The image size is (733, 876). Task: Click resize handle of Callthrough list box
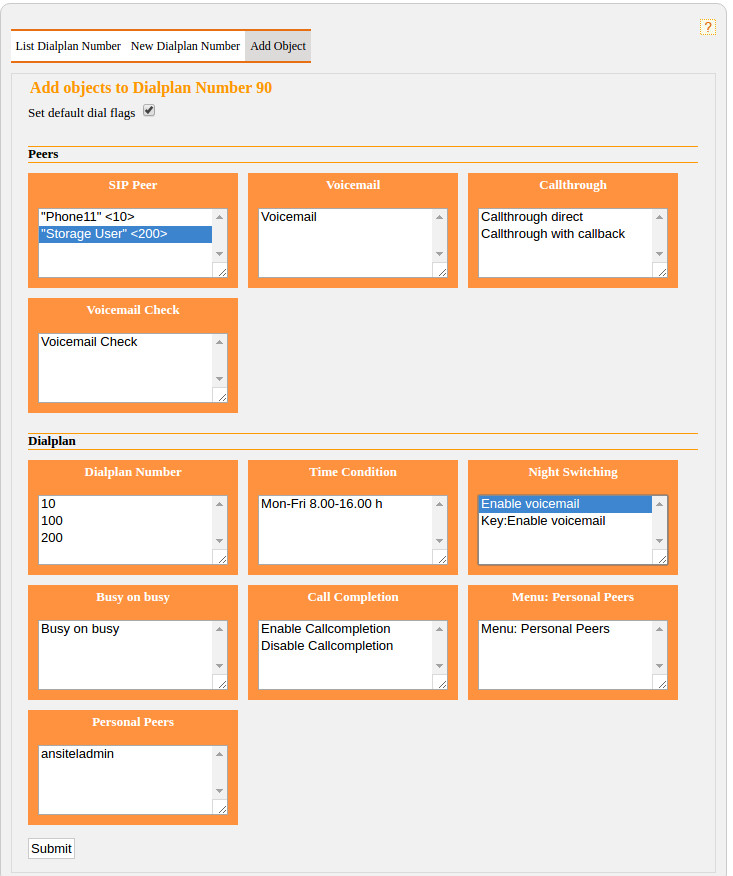660,270
